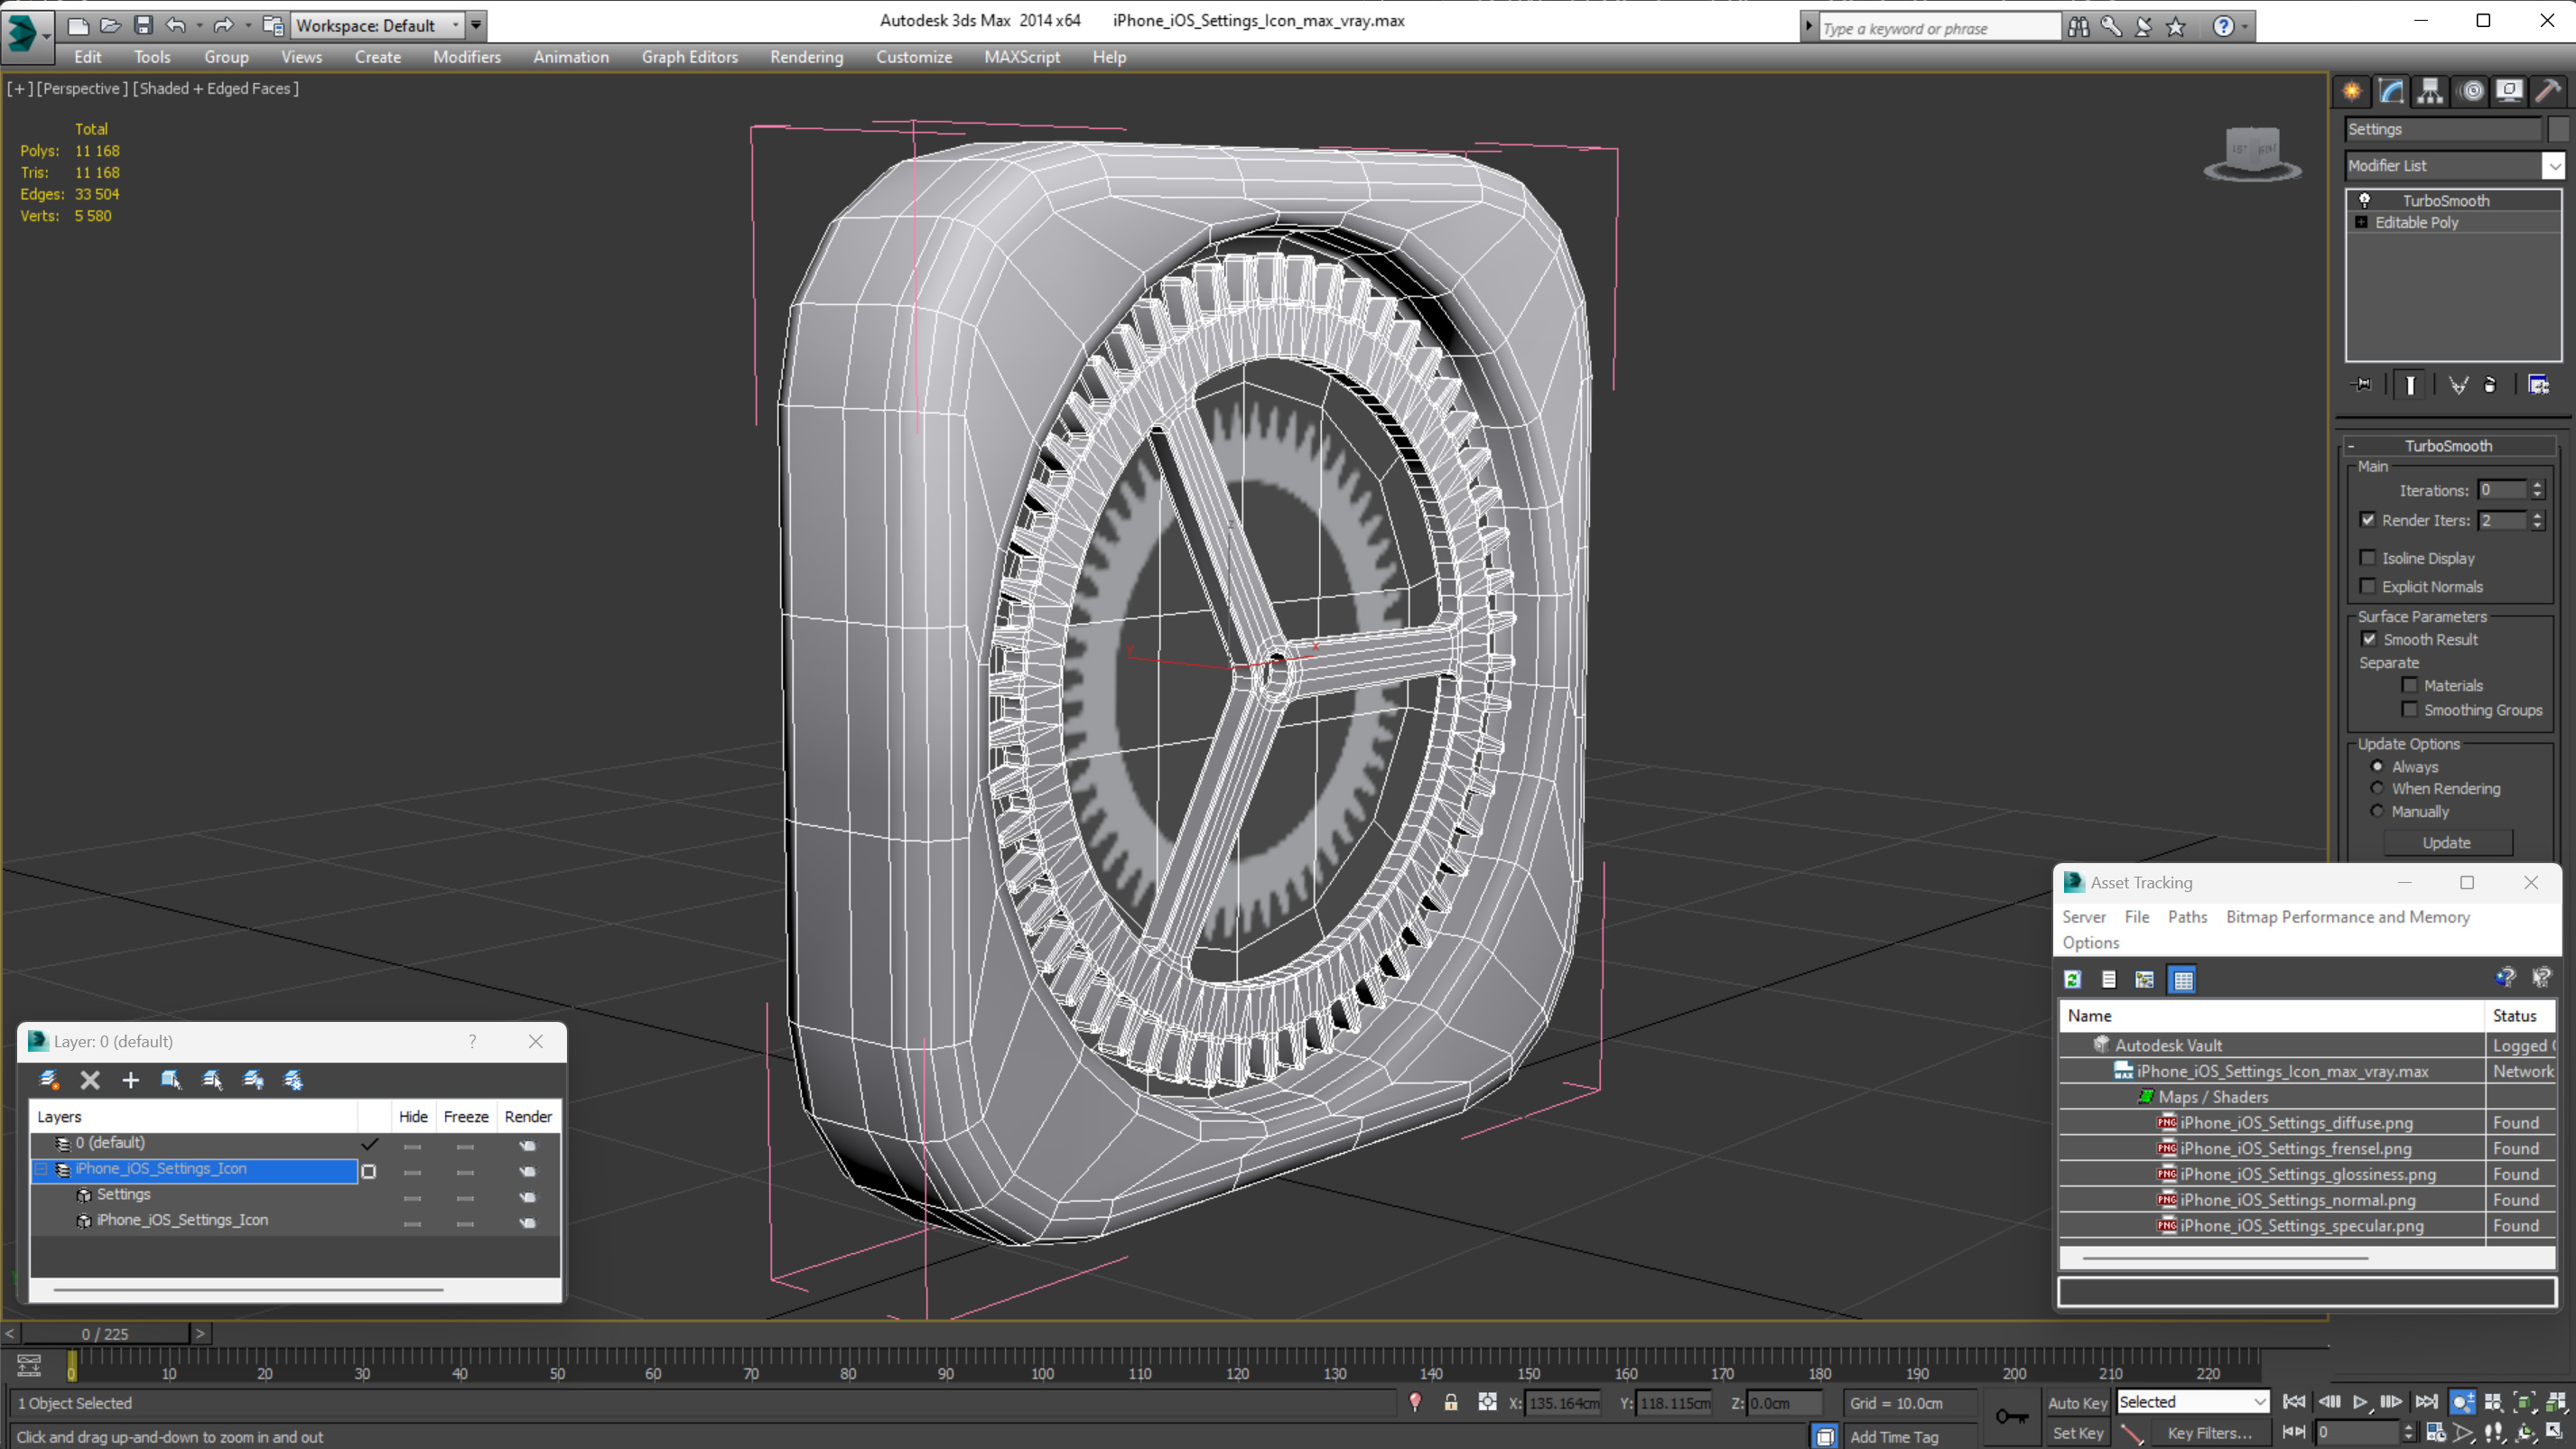Open the Display command panel tab
The width and height of the screenshot is (2576, 1449).
coord(2509,91)
